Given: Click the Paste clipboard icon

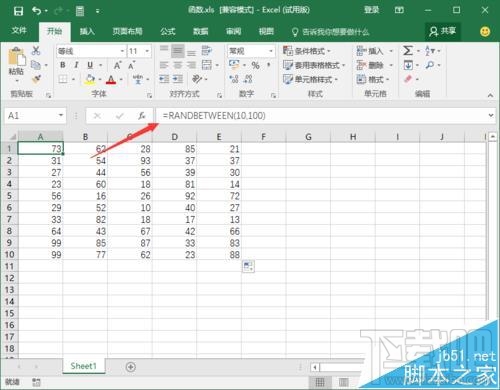Looking at the screenshot, I should (x=17, y=57).
